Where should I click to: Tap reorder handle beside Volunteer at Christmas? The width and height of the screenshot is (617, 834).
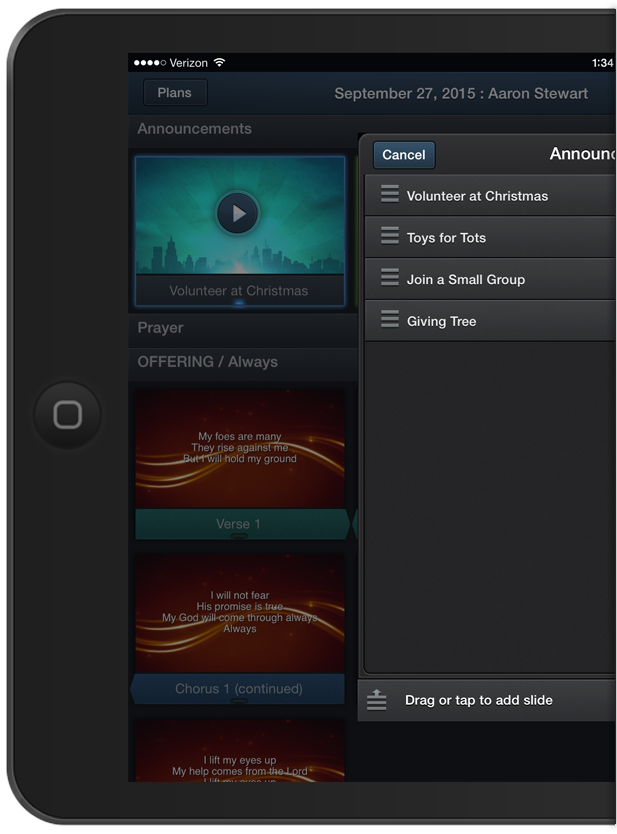pos(389,195)
